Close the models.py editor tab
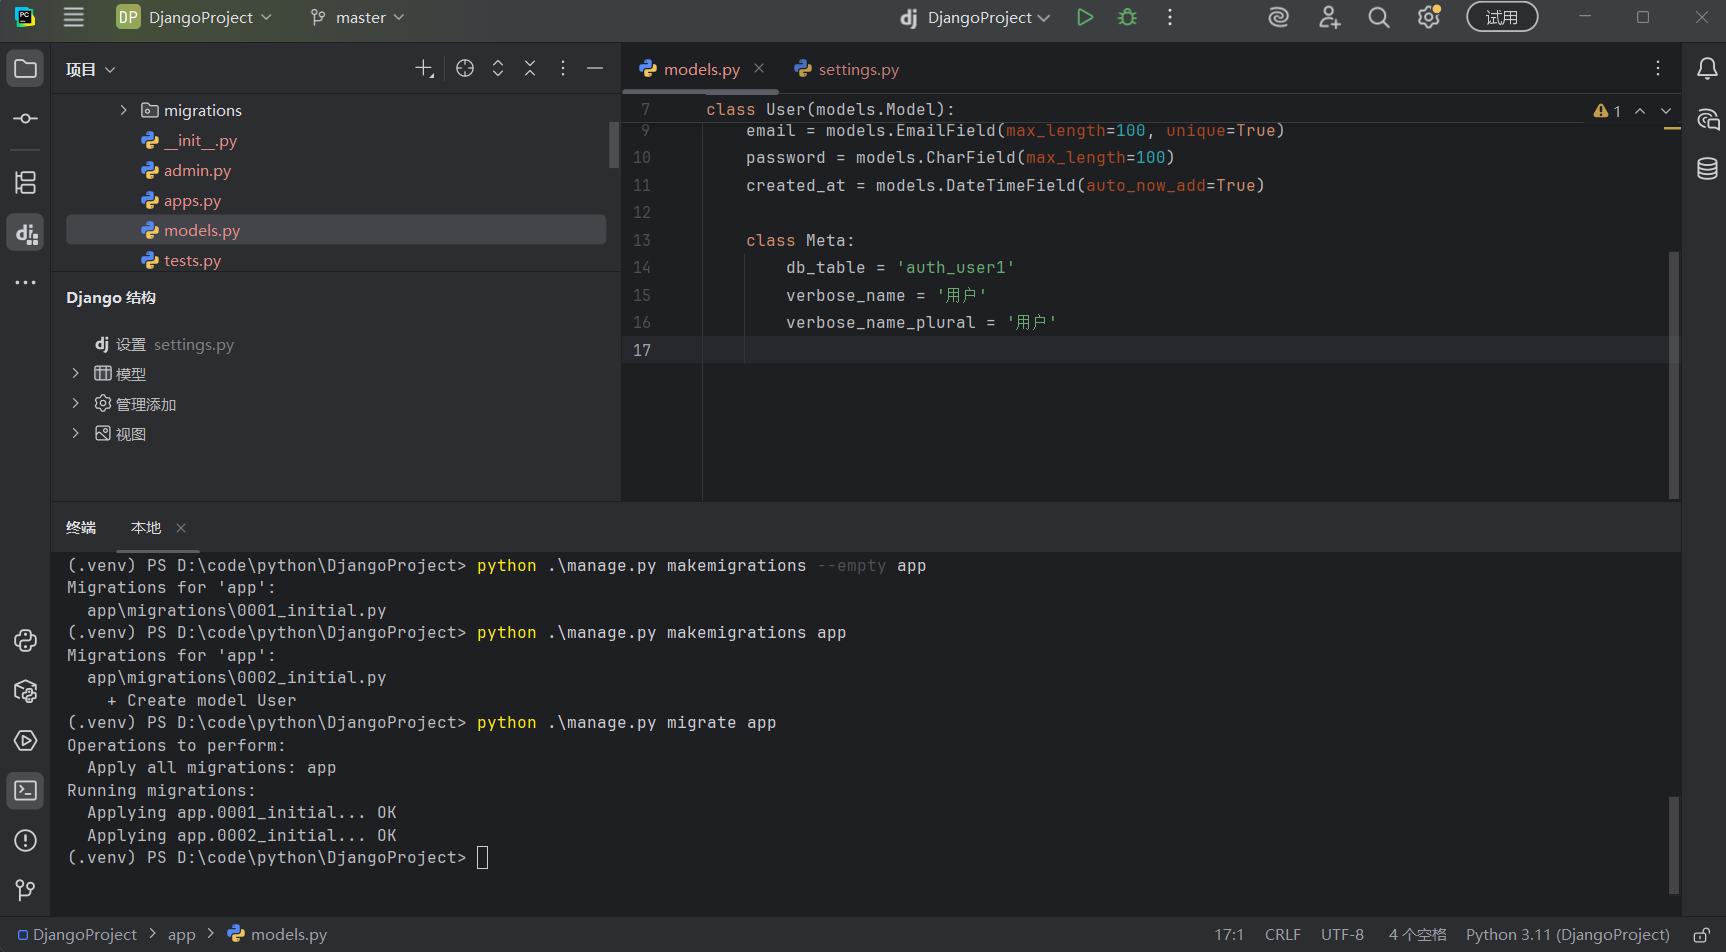This screenshot has width=1726, height=952. [x=759, y=68]
